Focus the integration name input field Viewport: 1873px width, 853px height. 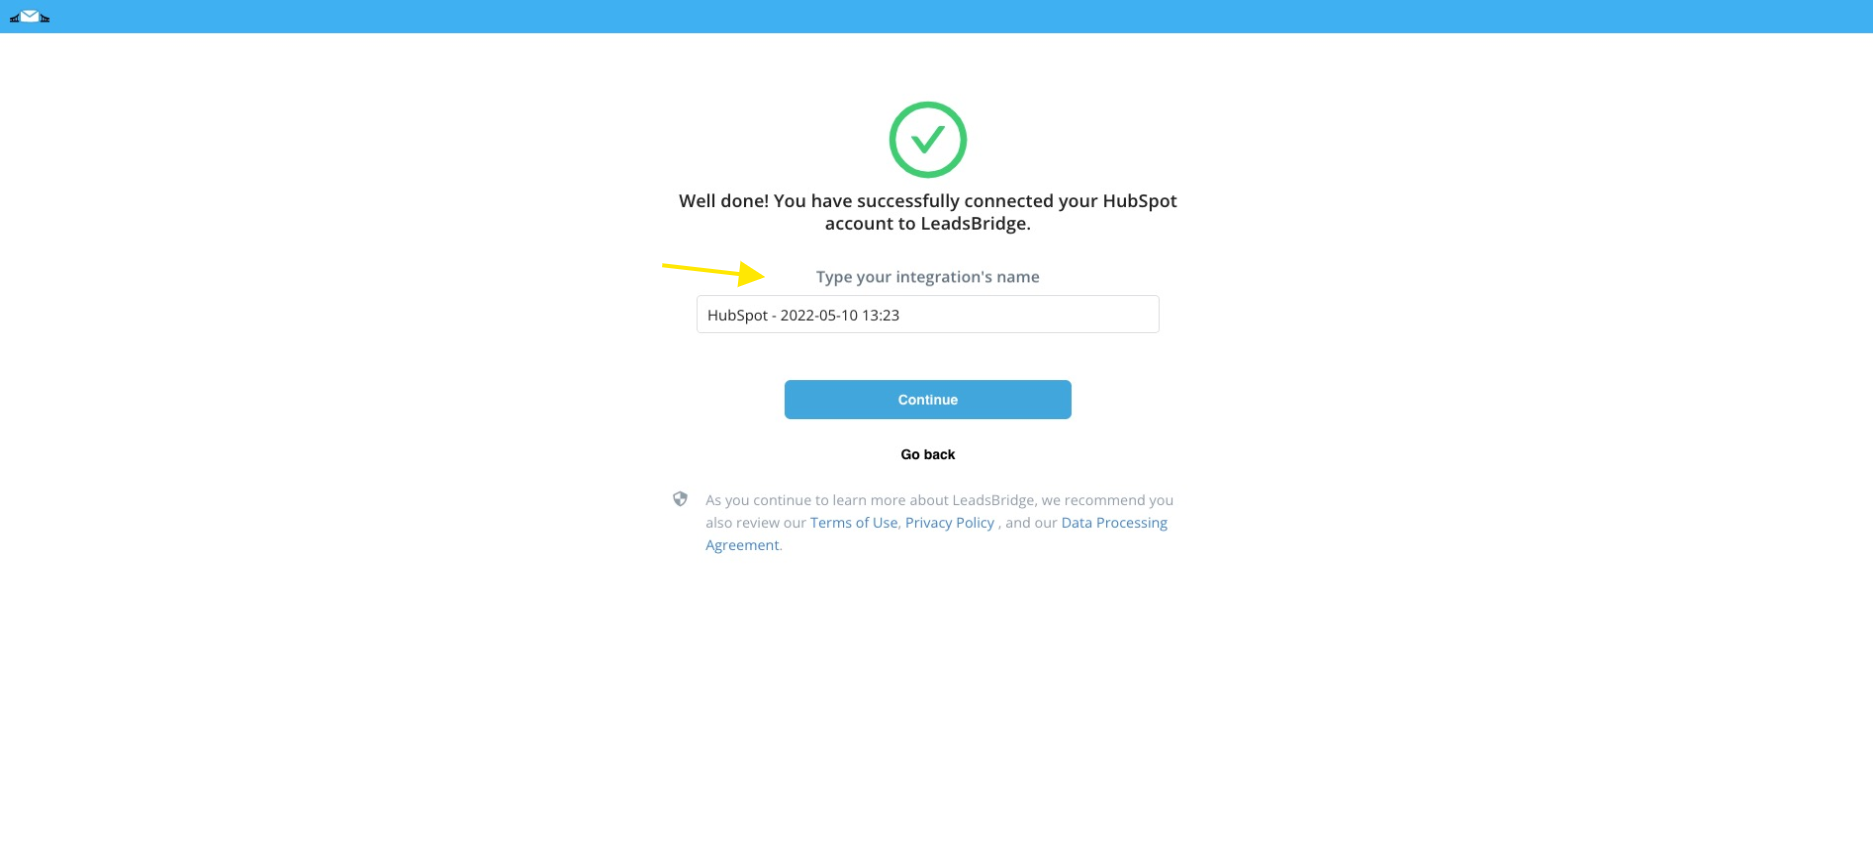[x=927, y=314]
